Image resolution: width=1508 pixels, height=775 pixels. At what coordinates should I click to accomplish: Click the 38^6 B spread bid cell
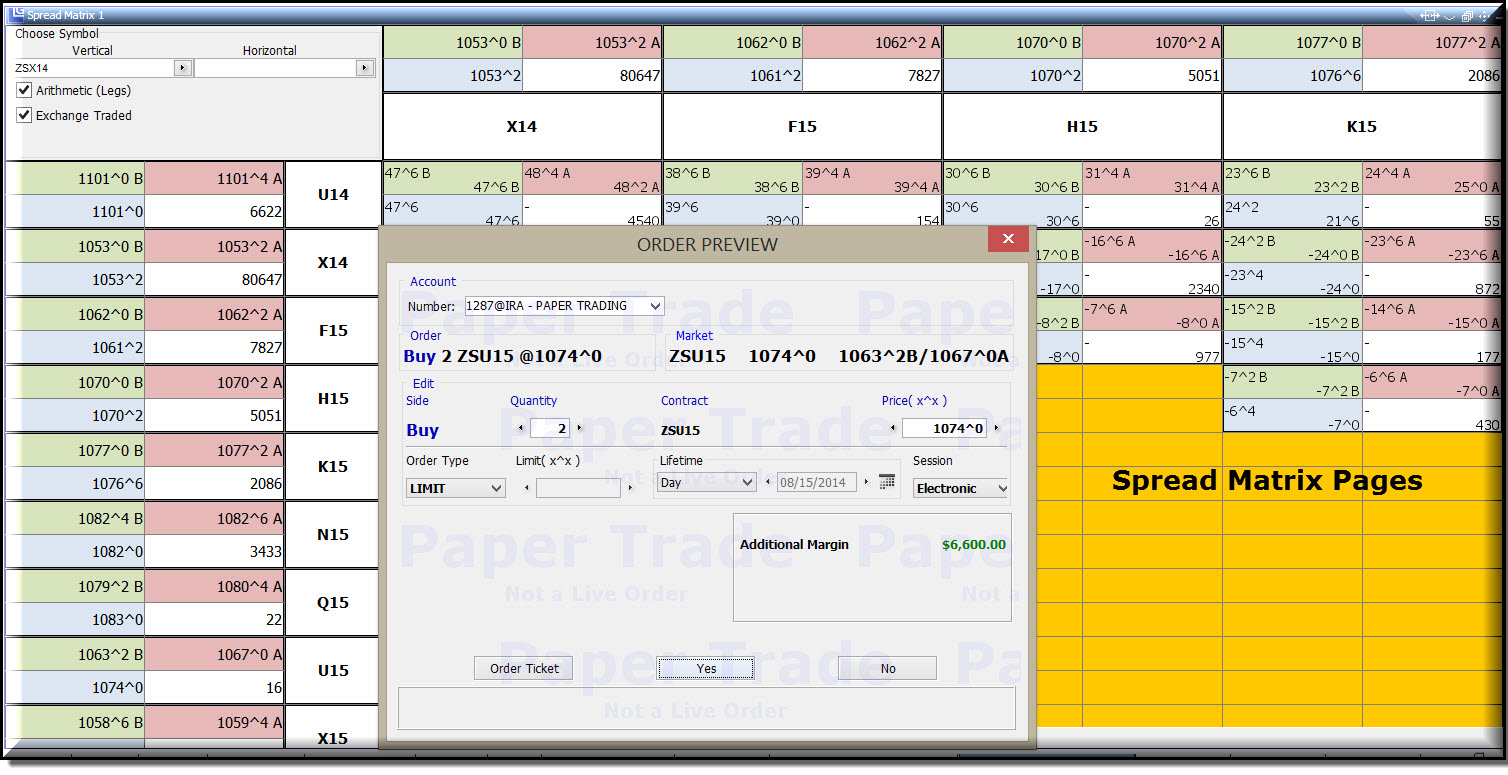733,179
